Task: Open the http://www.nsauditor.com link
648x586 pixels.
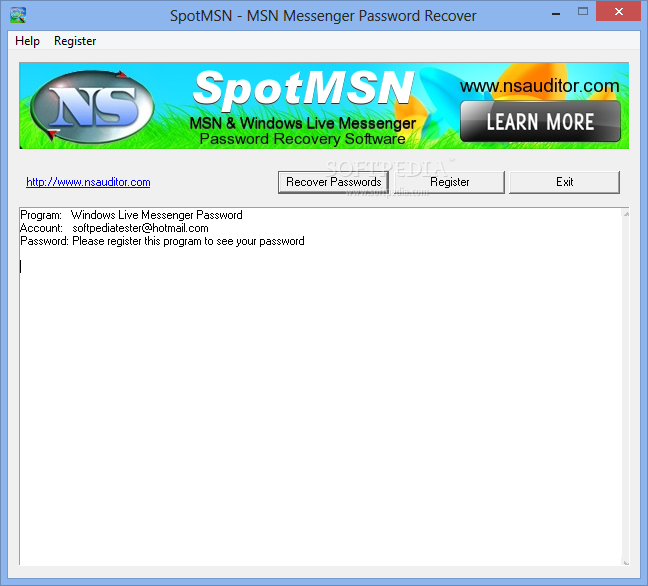Action: (88, 182)
